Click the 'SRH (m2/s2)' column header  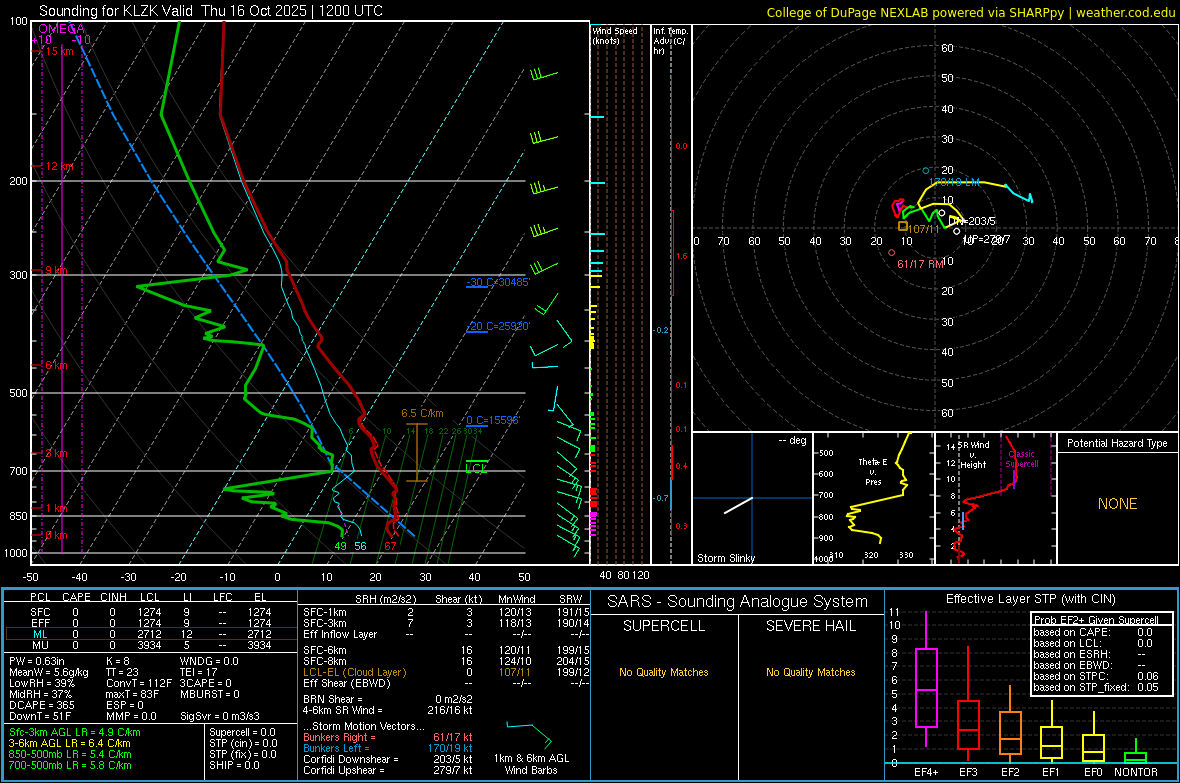[385, 599]
